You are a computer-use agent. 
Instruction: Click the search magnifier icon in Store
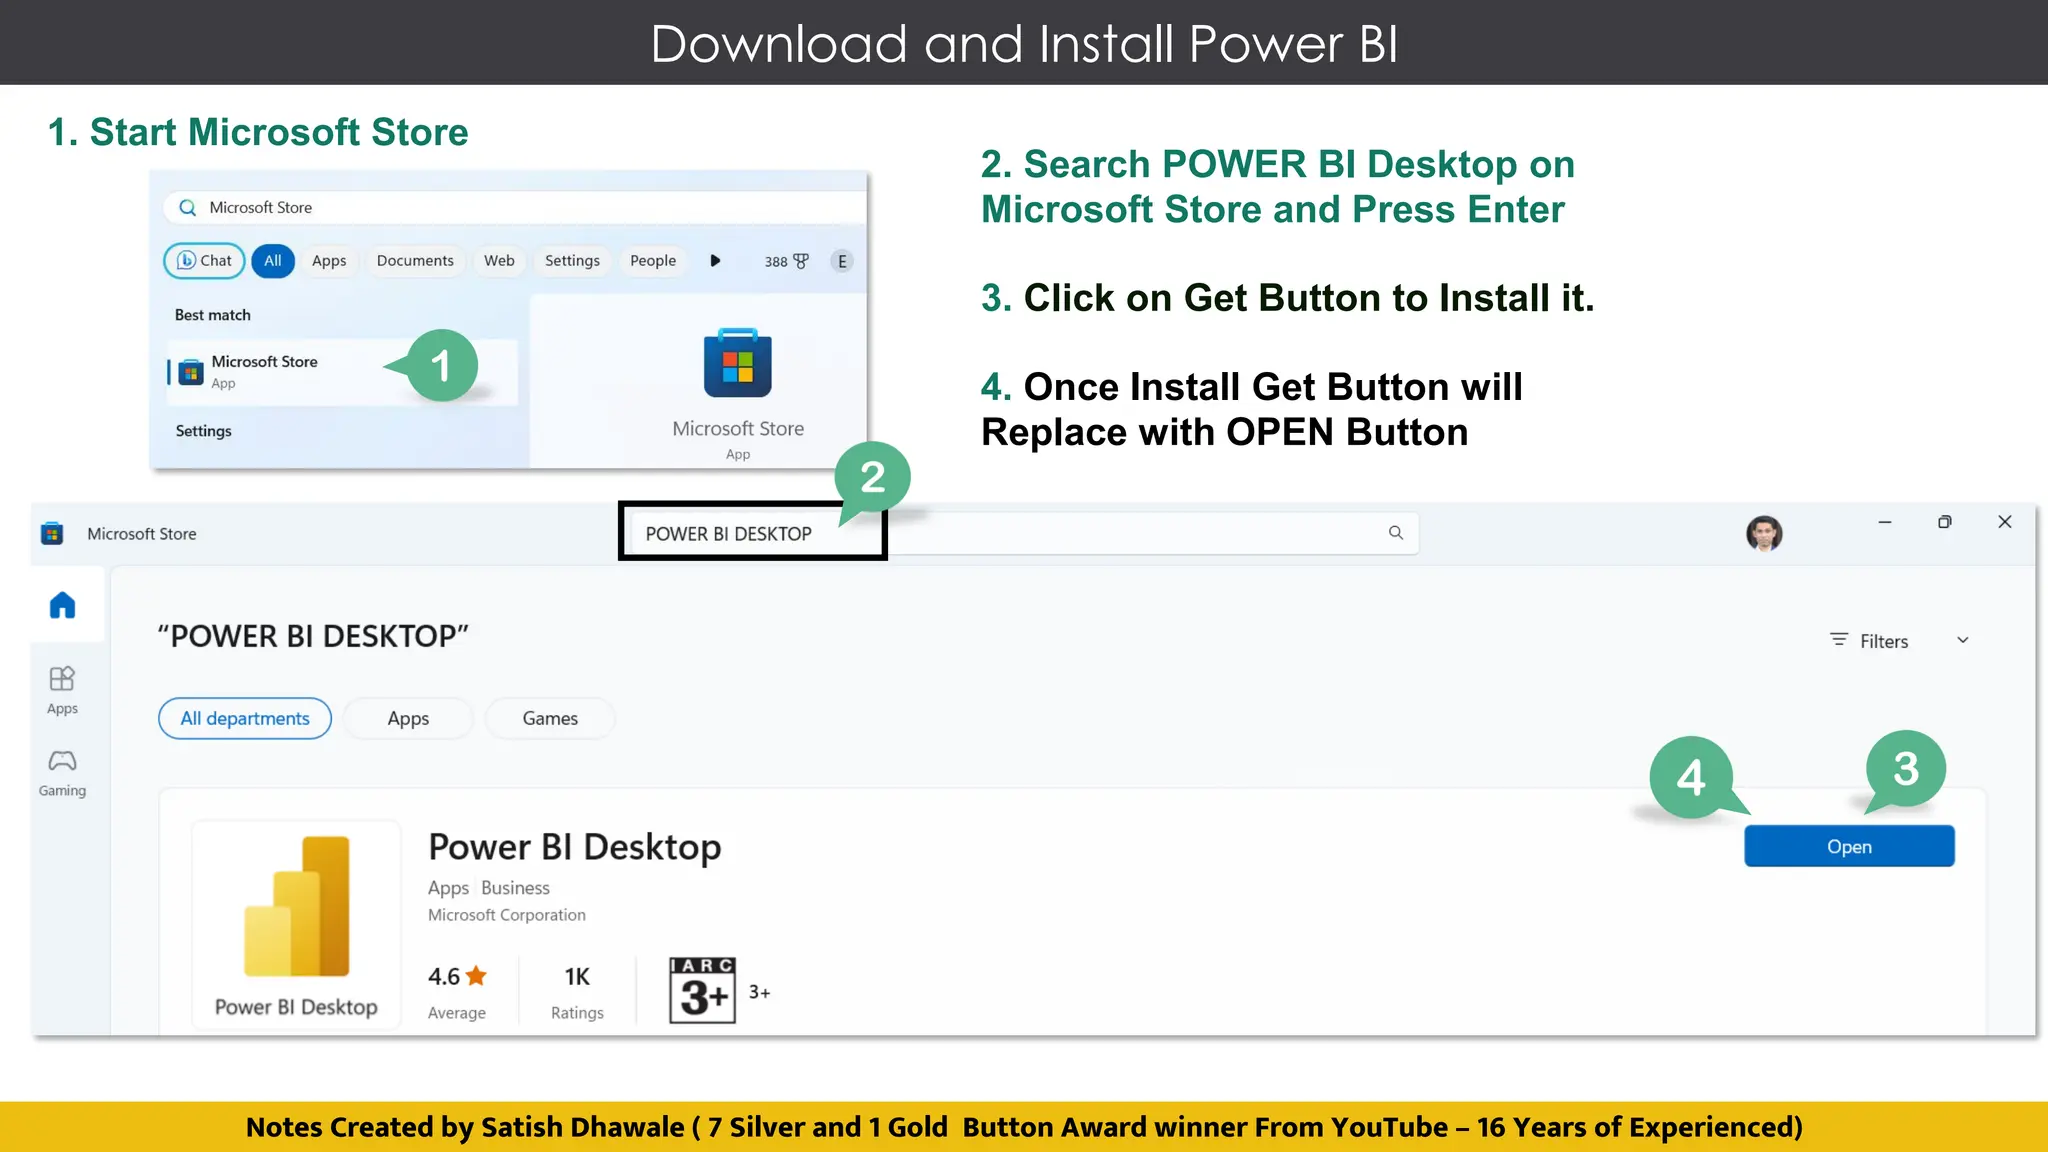click(1396, 533)
